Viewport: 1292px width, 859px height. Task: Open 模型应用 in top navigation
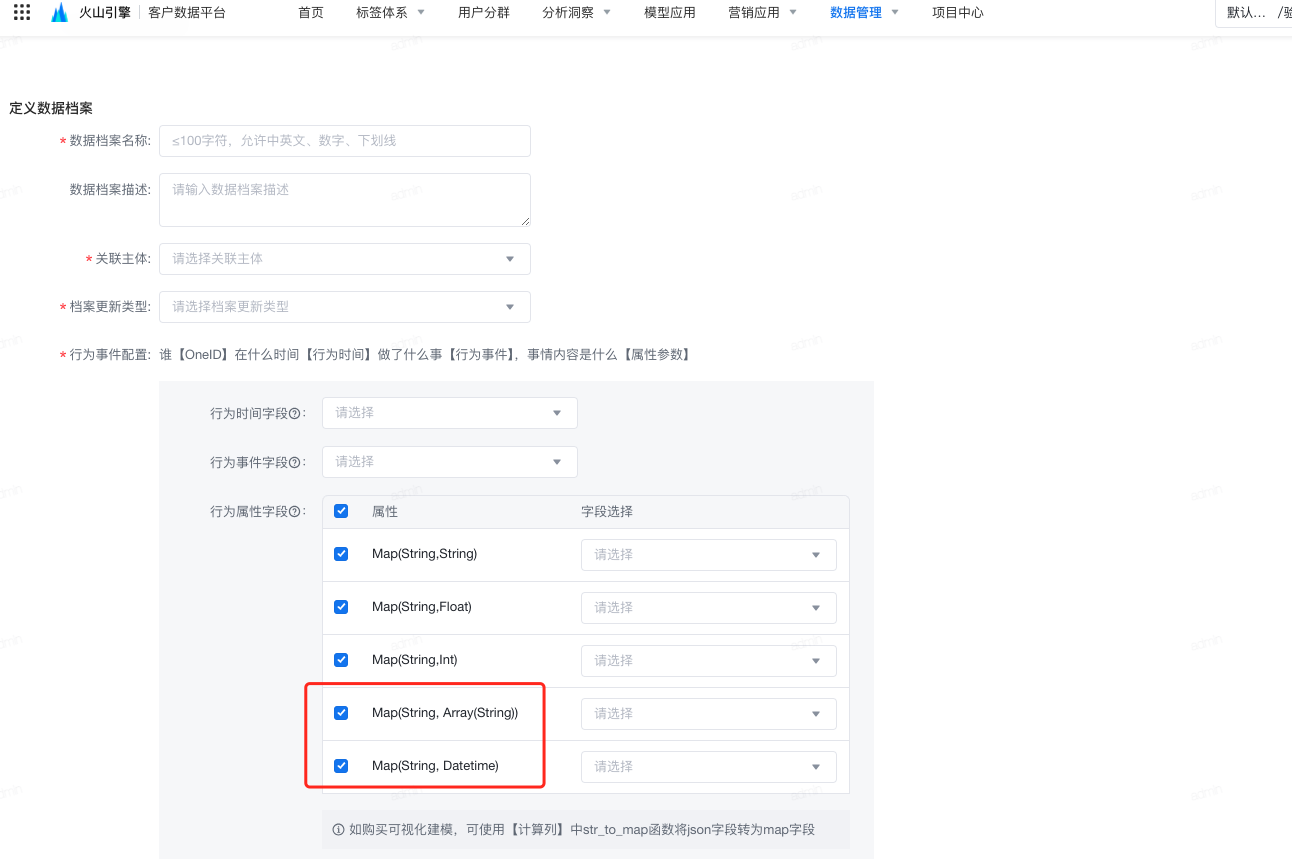pyautogui.click(x=670, y=13)
